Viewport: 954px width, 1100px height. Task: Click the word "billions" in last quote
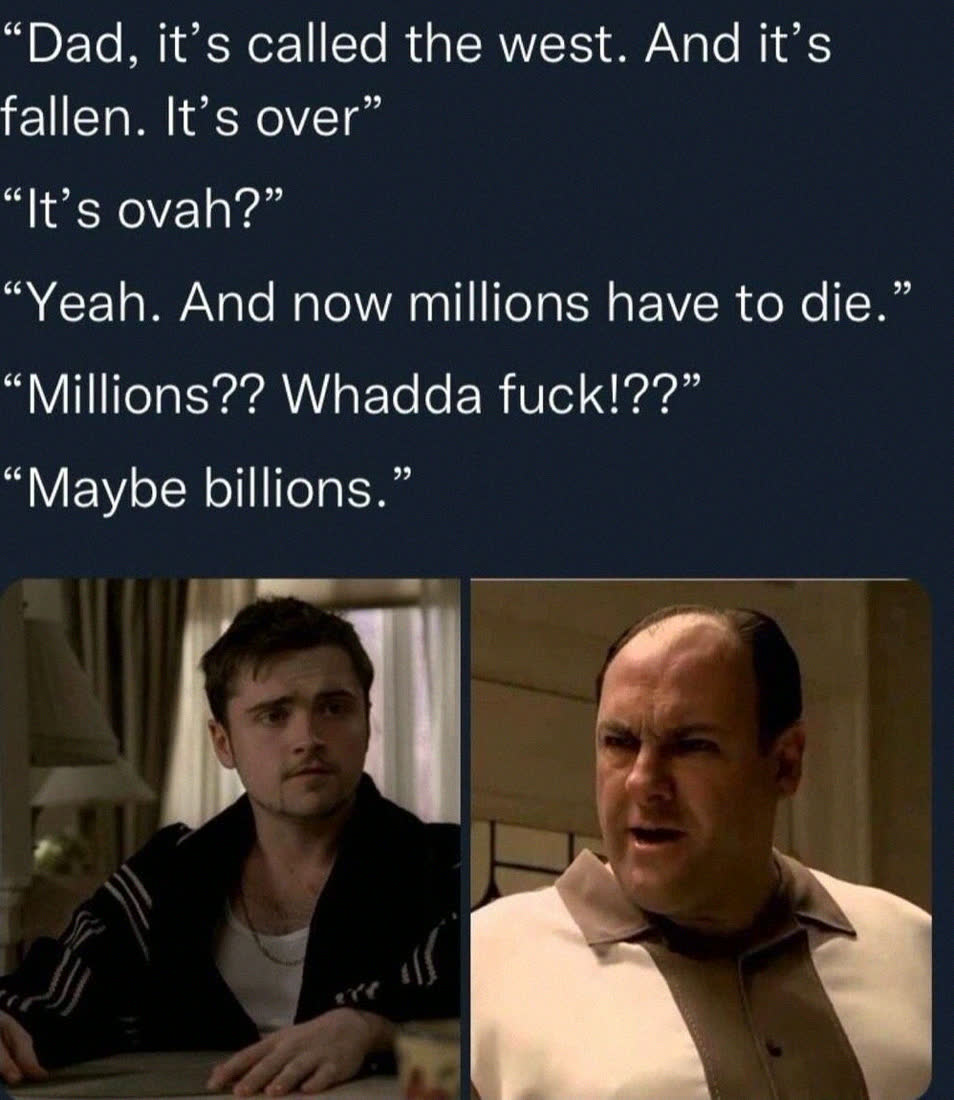tap(287, 488)
